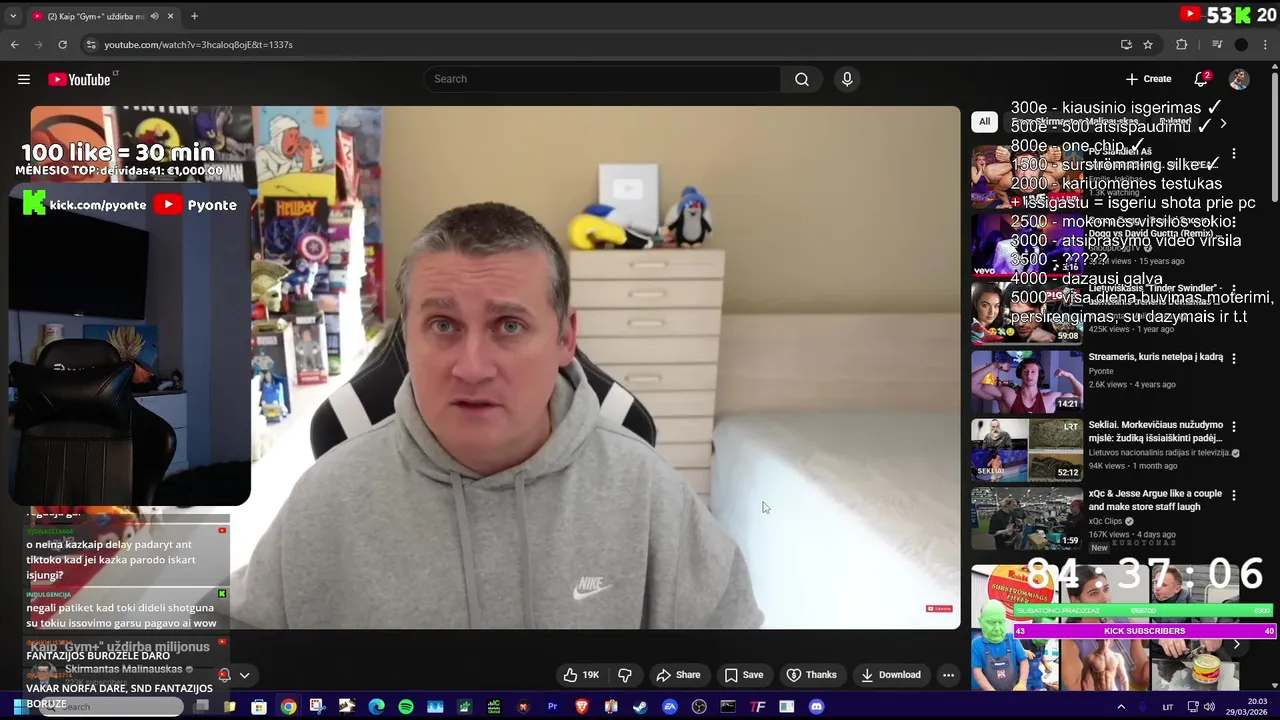
Task: Share this video
Action: 678,675
